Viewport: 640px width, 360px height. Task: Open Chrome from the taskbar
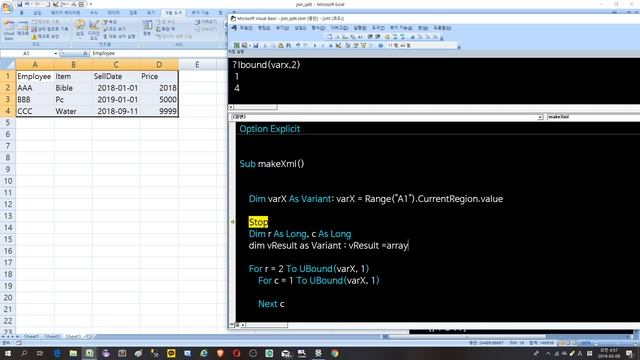pos(335,353)
